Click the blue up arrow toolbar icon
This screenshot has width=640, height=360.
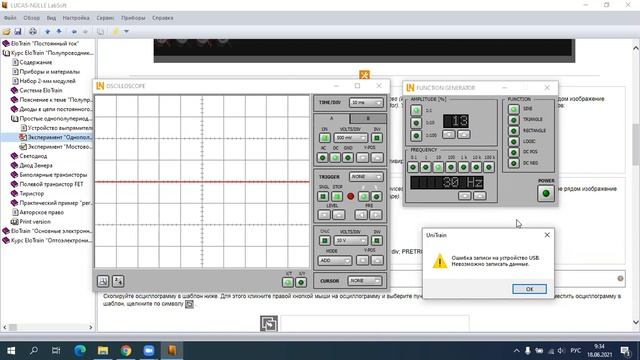tap(59, 31)
